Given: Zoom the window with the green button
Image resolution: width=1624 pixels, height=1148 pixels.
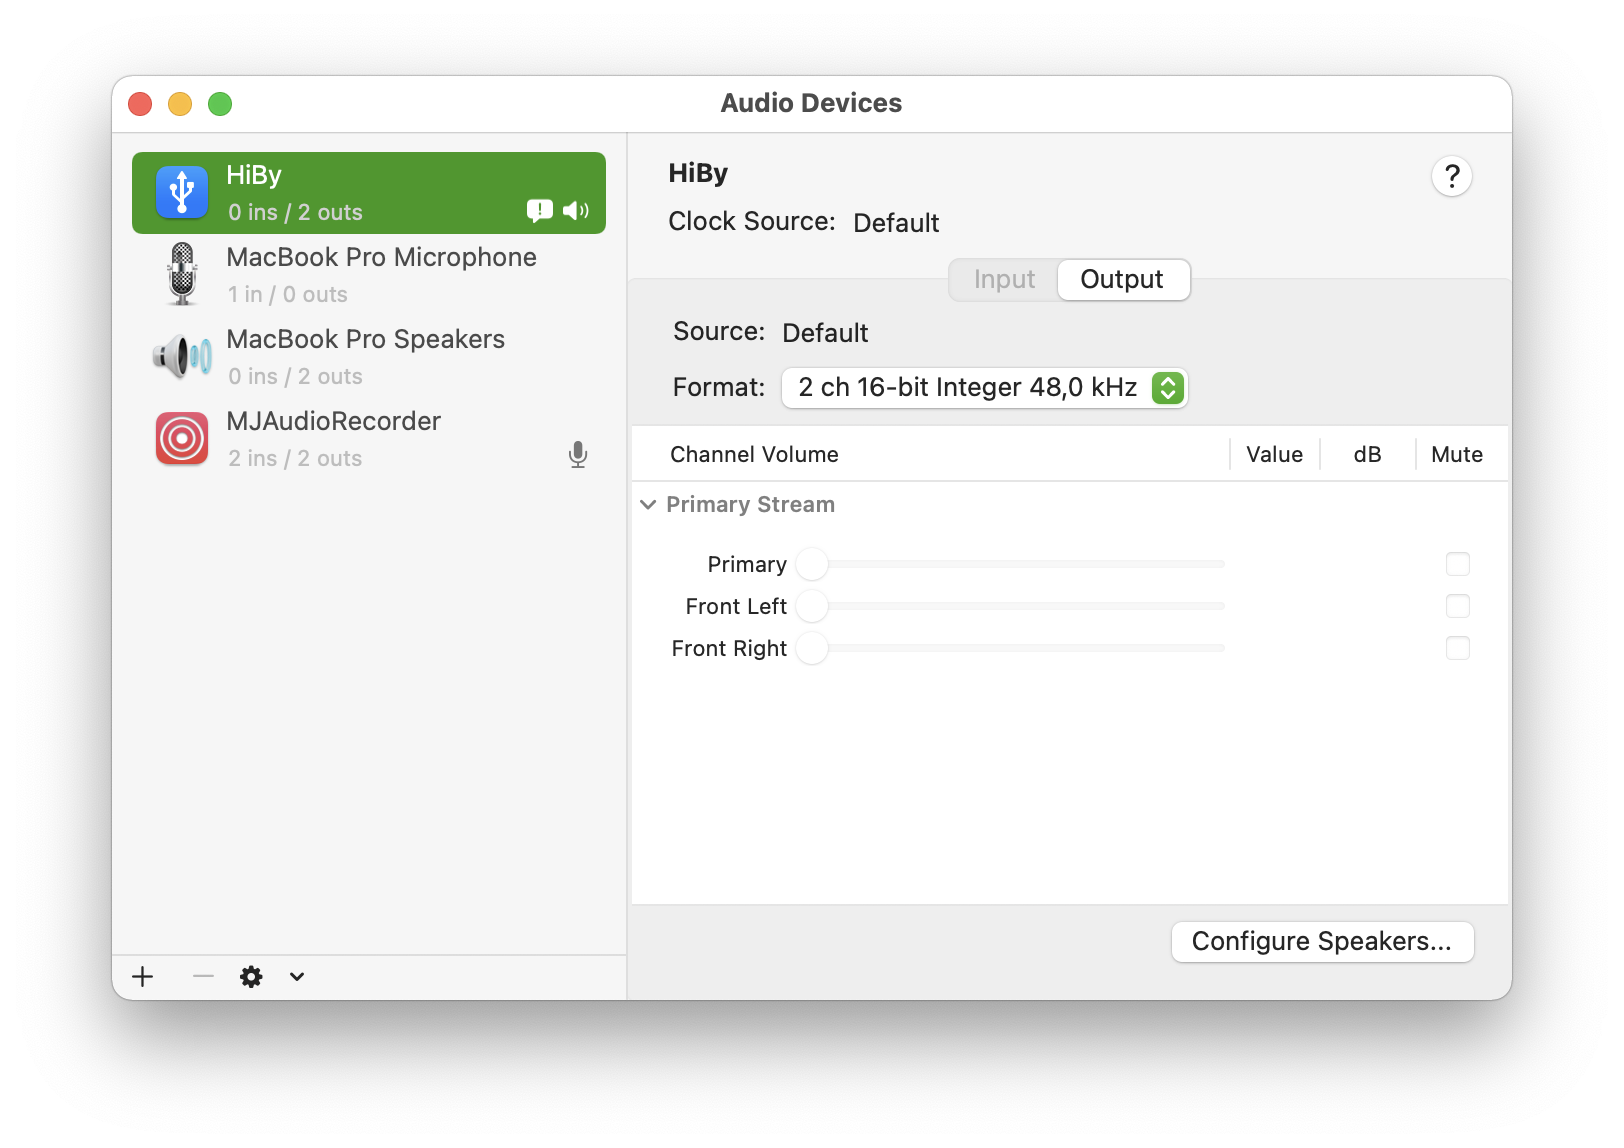Looking at the screenshot, I should (220, 104).
